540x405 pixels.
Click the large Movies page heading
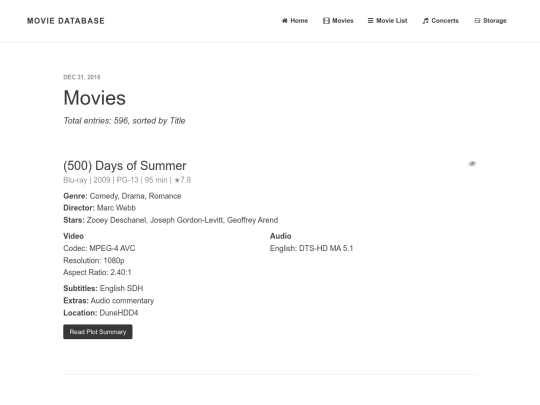[94, 98]
